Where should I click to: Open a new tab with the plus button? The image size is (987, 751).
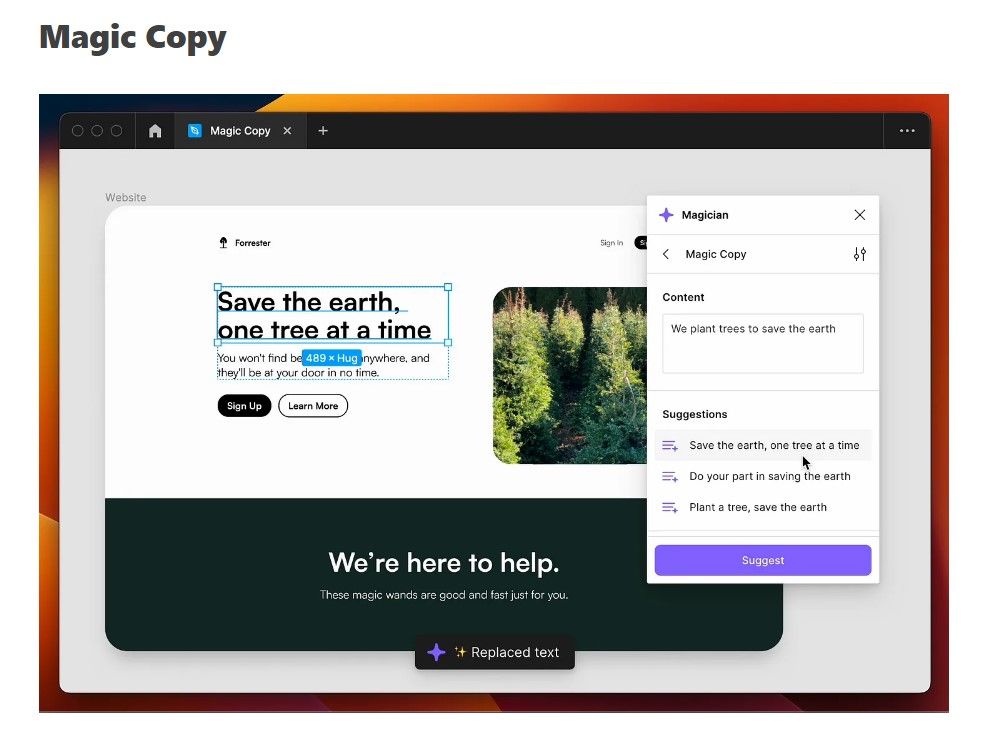point(322,130)
